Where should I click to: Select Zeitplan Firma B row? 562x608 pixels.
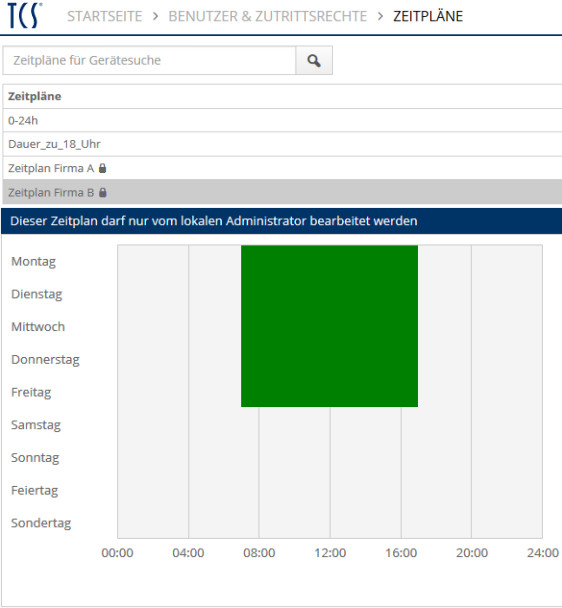tap(282, 192)
